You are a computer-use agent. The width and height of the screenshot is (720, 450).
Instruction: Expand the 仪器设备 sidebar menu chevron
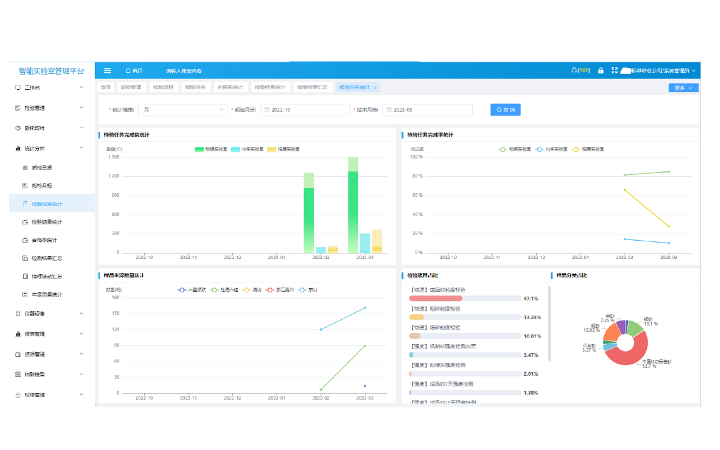click(x=81, y=313)
